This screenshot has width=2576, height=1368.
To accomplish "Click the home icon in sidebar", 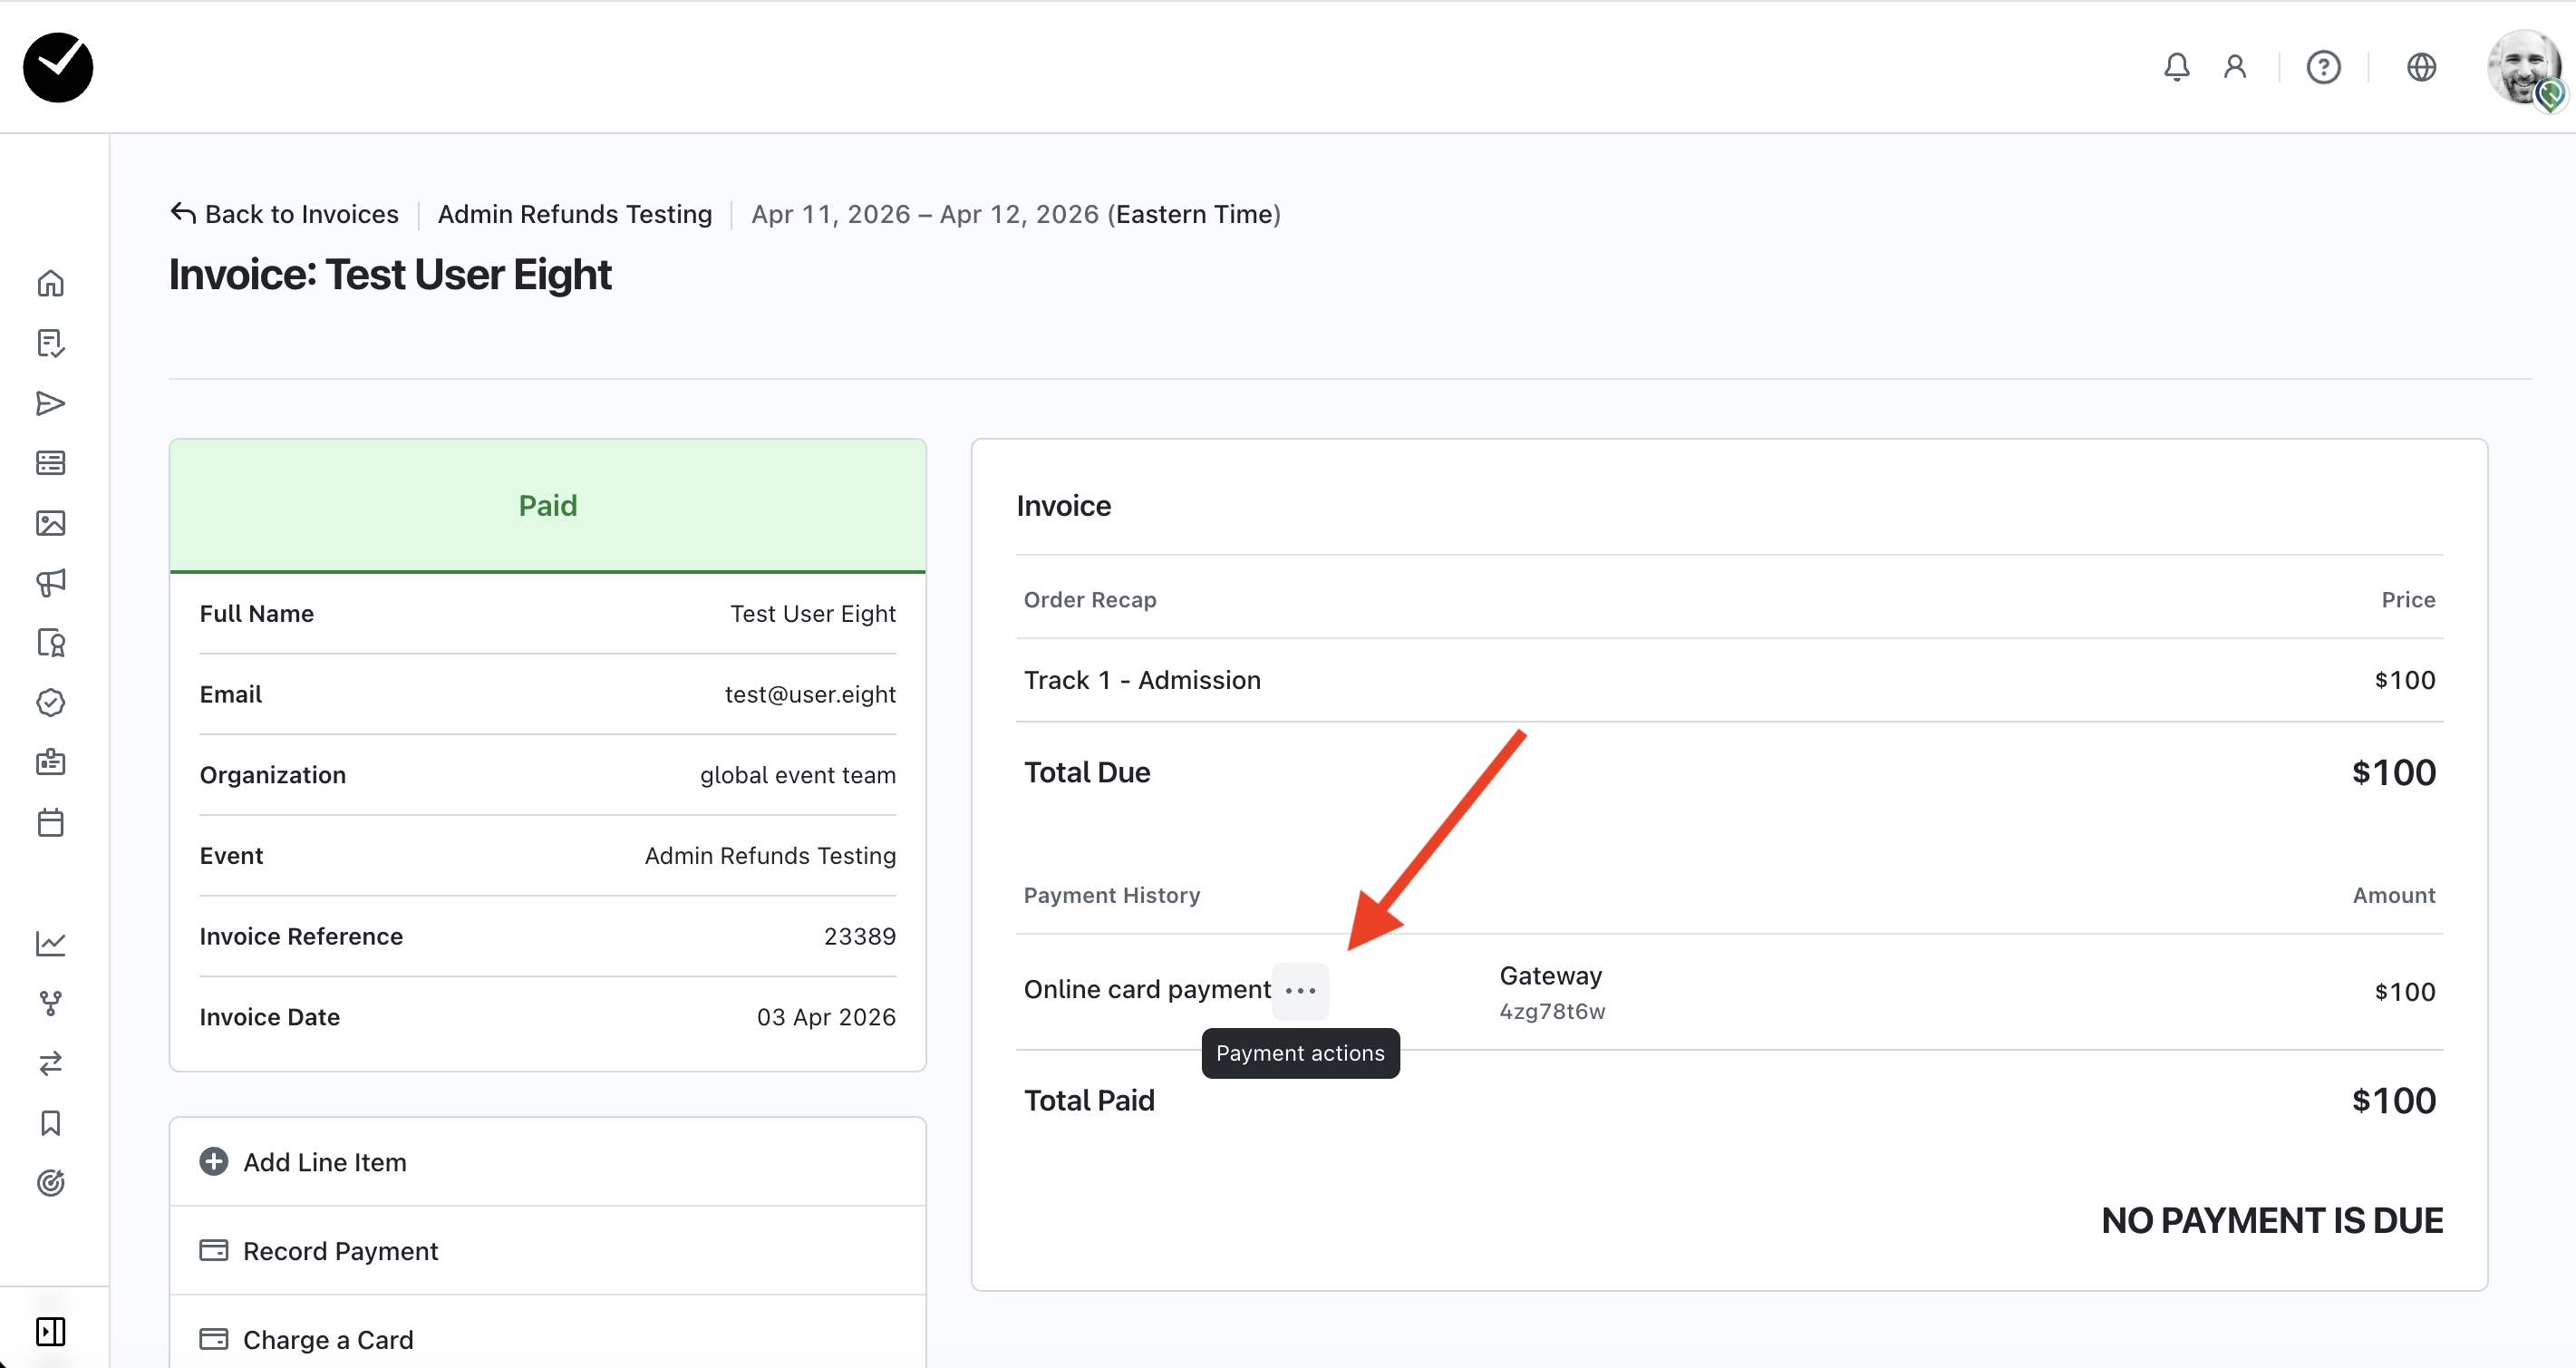I will (x=50, y=284).
